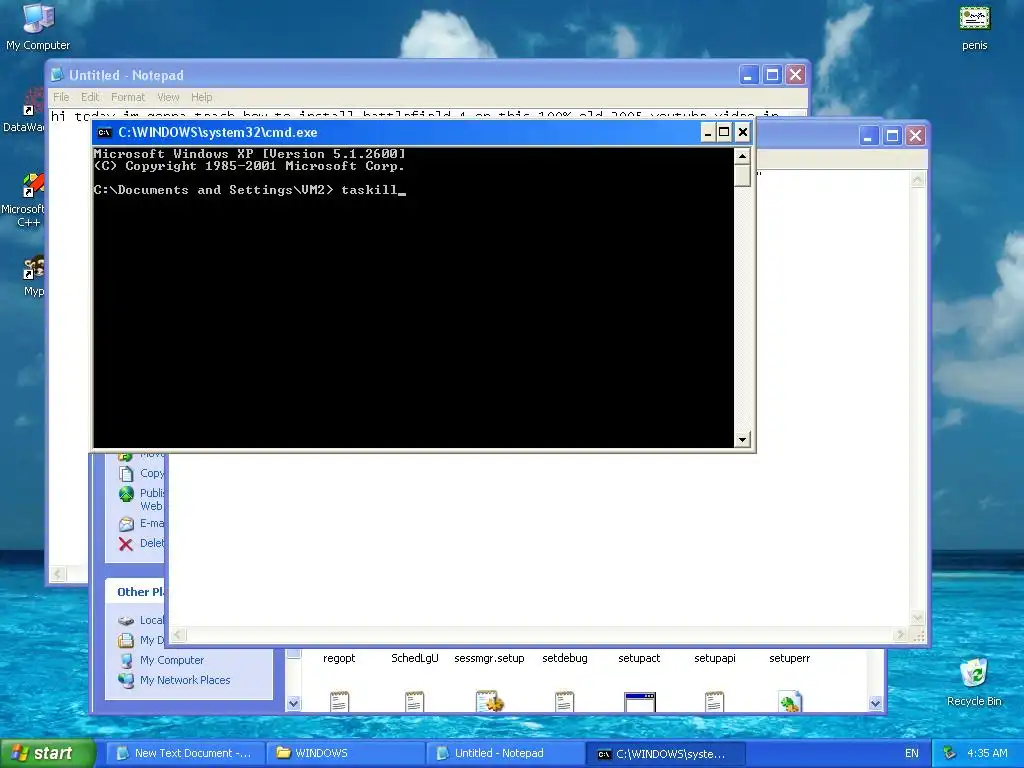The image size is (1024, 768).
Task: Click WINDOWS tasks pane scroll down arrow
Action: point(293,703)
